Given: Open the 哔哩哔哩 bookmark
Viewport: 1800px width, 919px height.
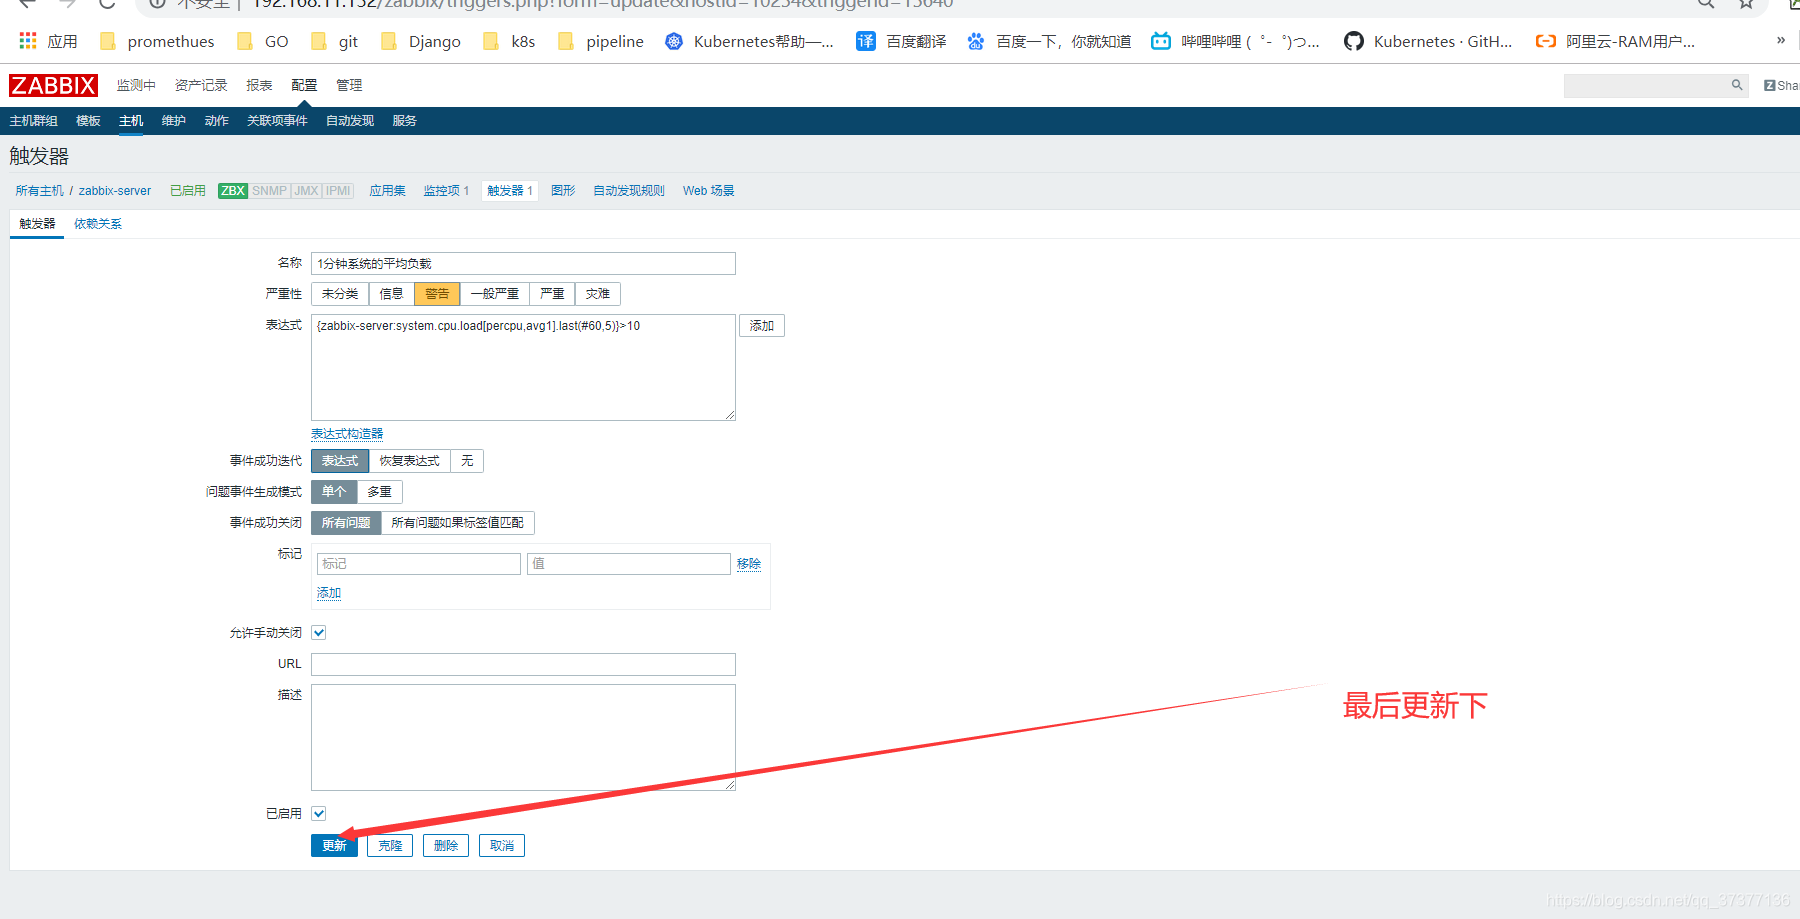Looking at the screenshot, I should point(1235,41).
